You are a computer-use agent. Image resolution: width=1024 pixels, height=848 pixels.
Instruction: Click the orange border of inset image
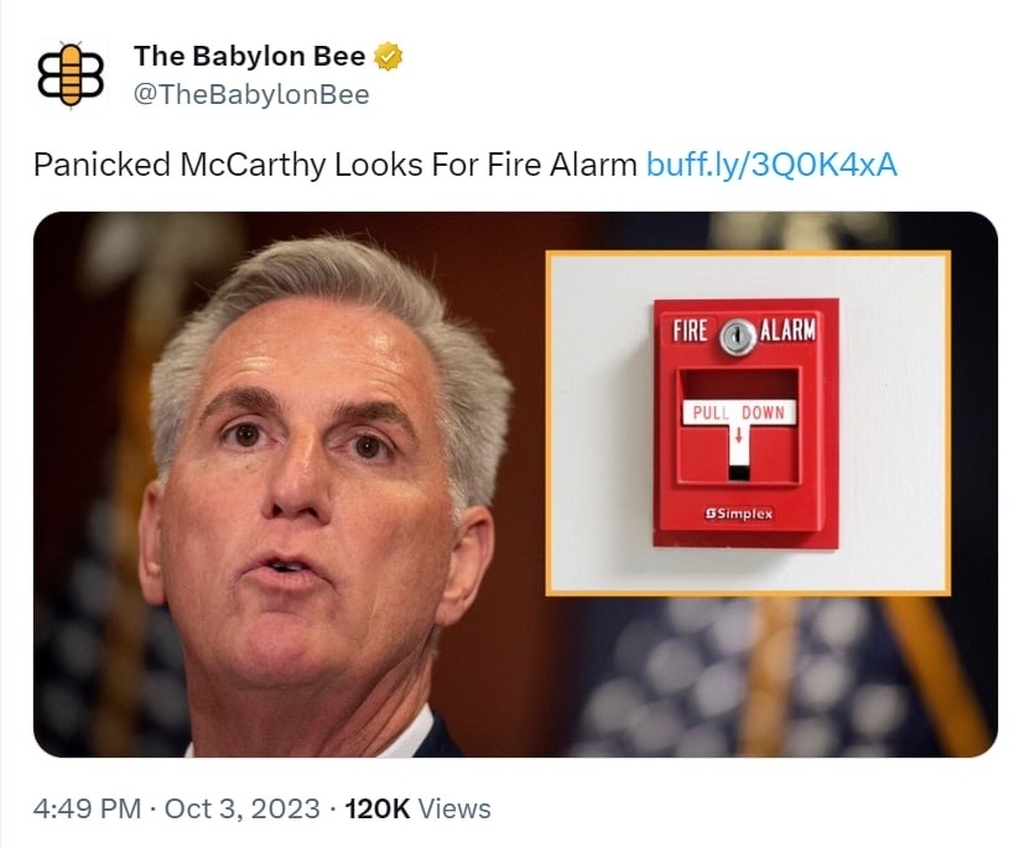point(748,253)
